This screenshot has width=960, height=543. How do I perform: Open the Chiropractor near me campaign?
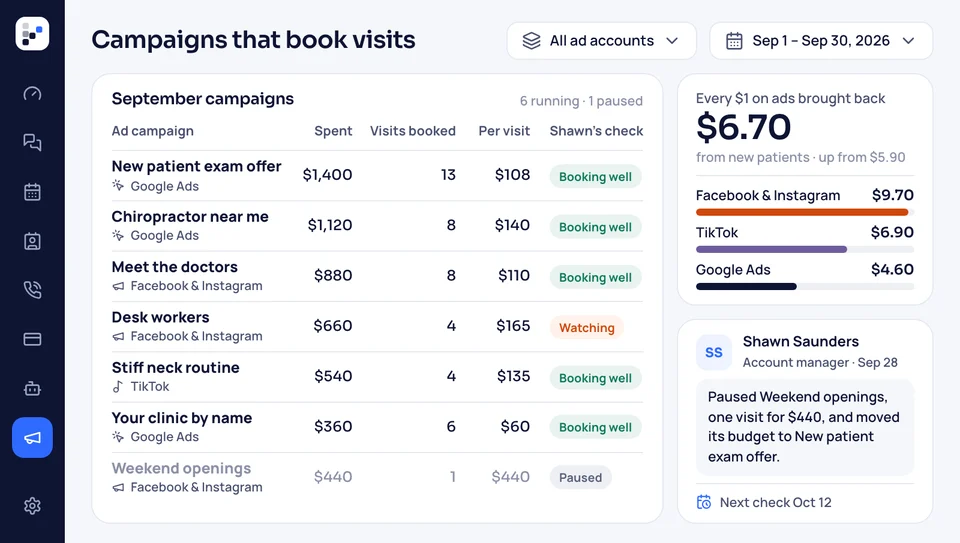point(190,217)
